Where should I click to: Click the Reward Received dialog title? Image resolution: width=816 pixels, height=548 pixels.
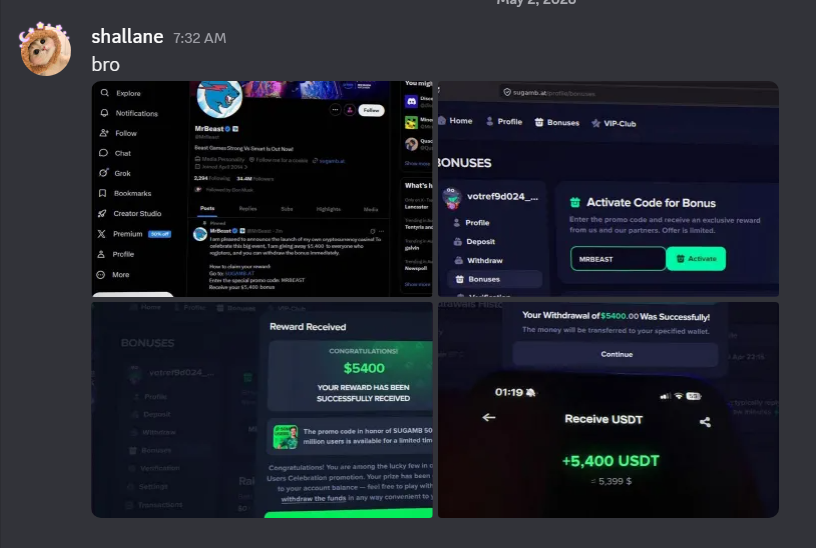pos(308,327)
